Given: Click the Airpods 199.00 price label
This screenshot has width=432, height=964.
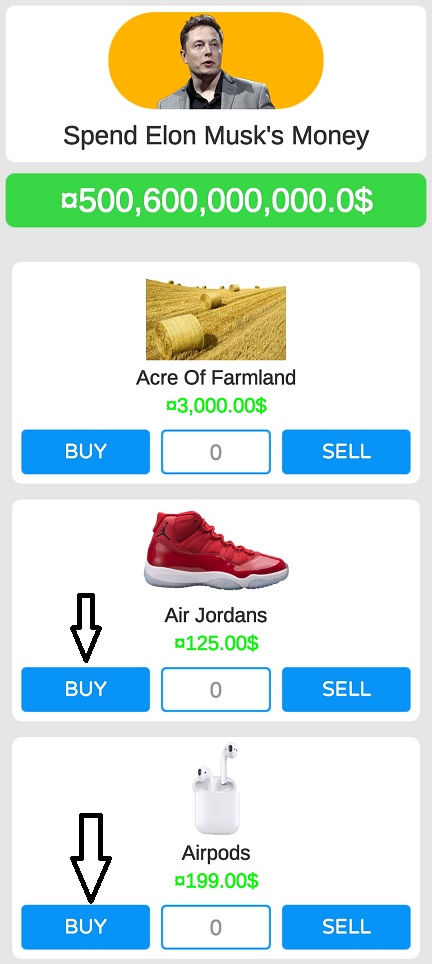Looking at the screenshot, I should [216, 881].
